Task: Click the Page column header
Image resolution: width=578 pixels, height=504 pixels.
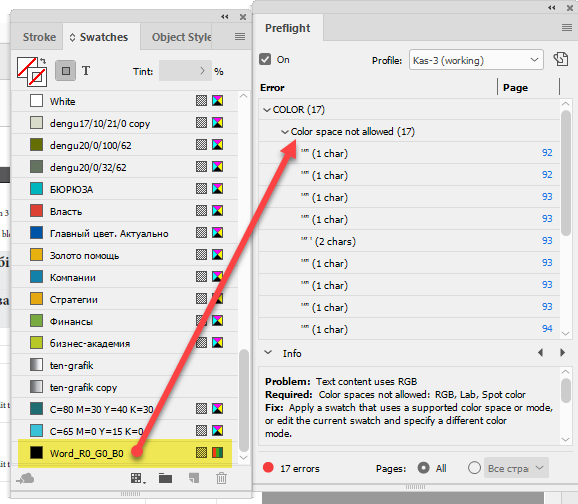Action: click(515, 88)
